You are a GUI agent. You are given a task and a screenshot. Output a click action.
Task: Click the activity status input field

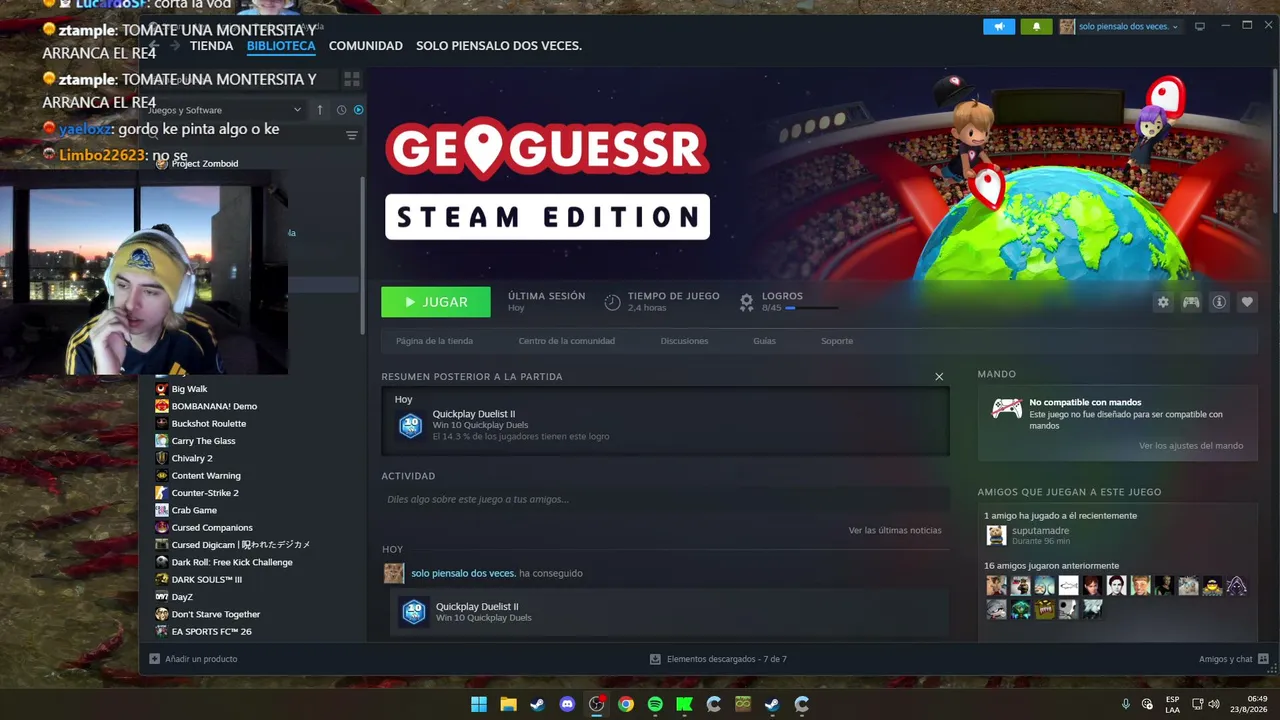(x=665, y=499)
